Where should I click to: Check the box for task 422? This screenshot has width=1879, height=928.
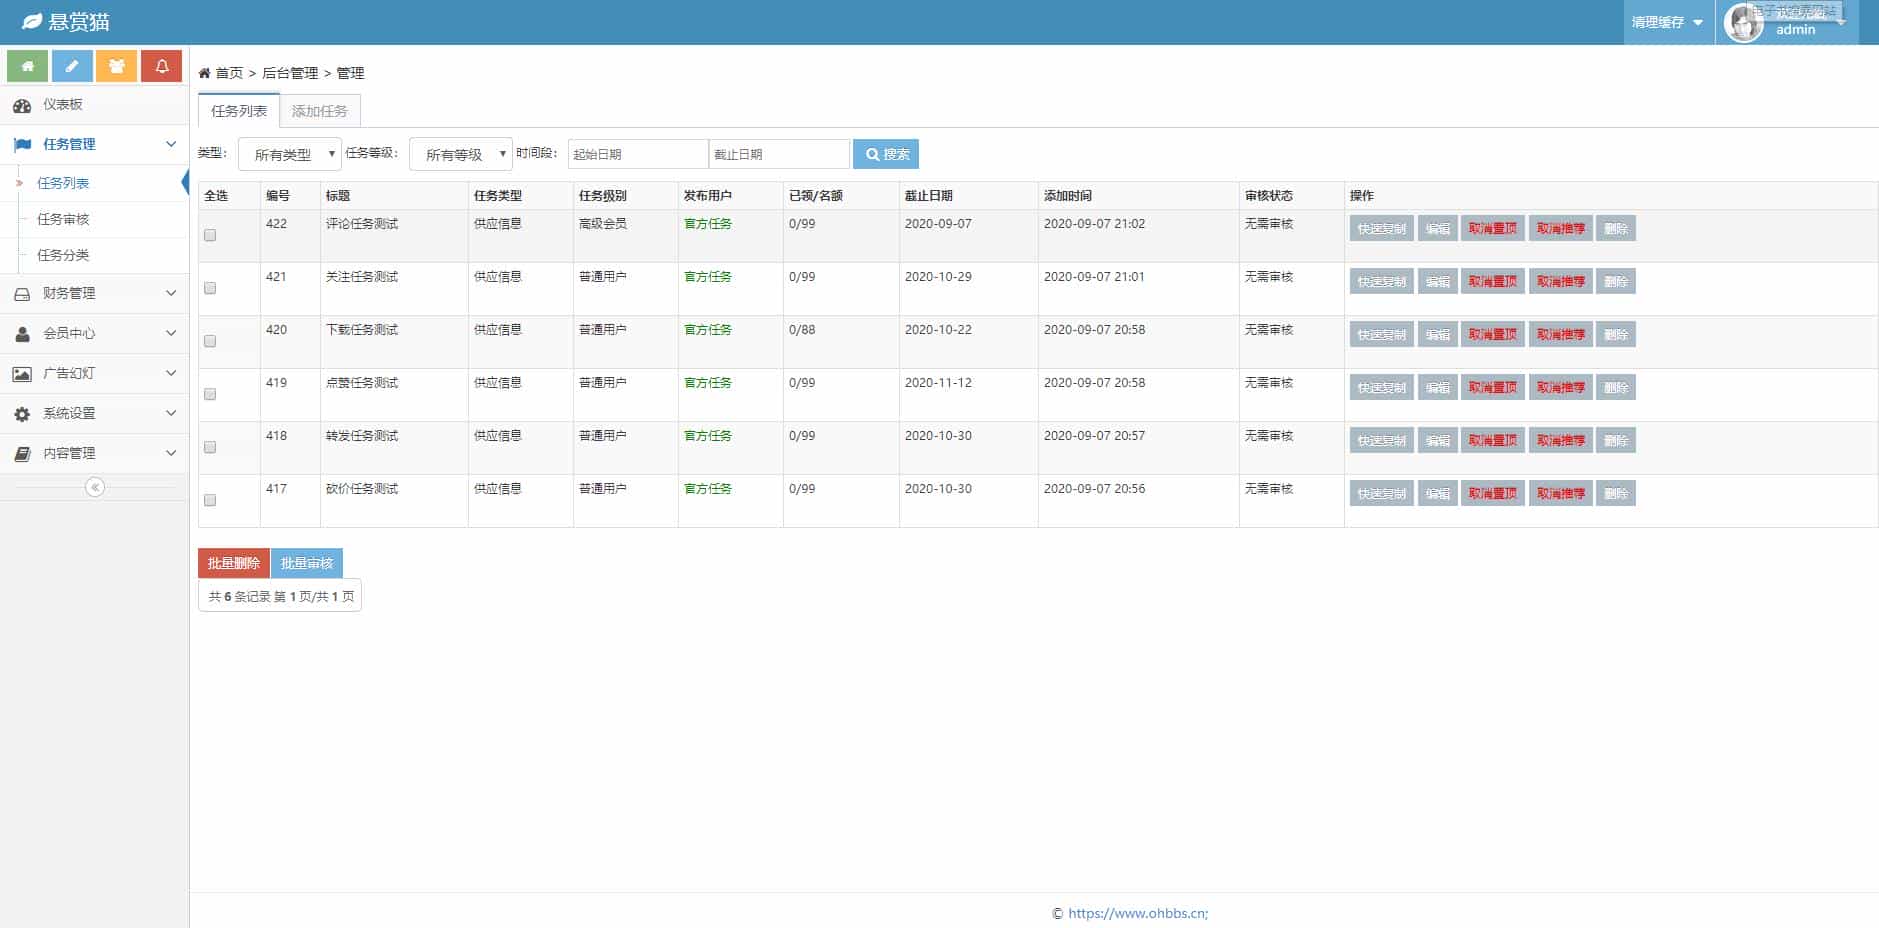tap(210, 236)
